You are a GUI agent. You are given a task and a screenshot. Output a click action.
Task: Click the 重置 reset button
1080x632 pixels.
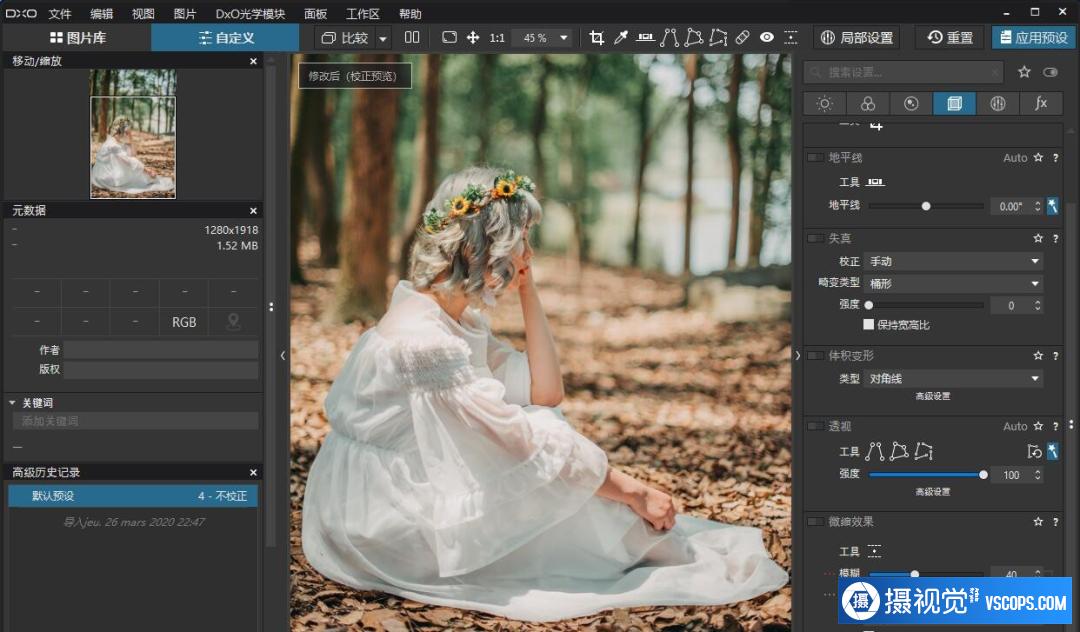click(x=951, y=38)
